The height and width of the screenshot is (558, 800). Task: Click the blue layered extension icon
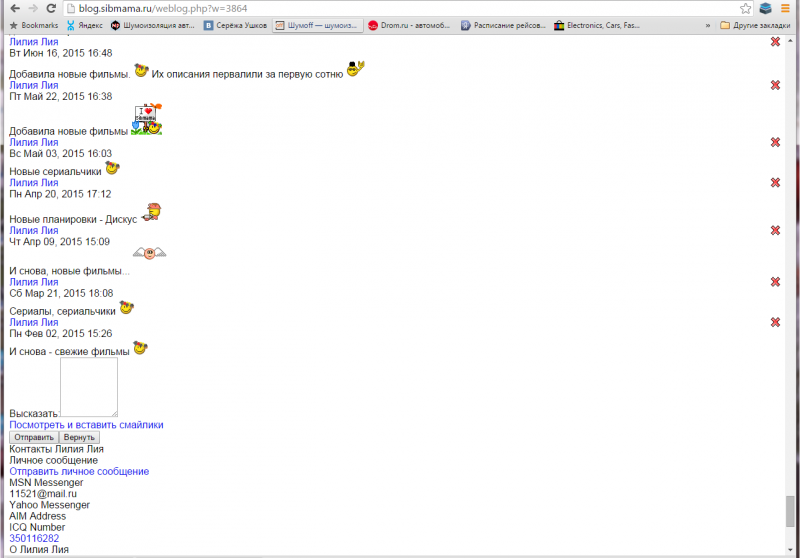pos(765,8)
